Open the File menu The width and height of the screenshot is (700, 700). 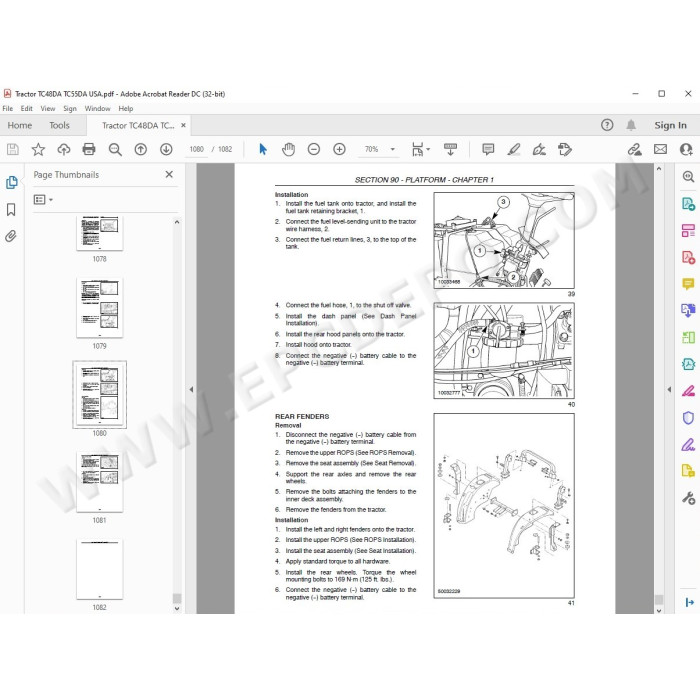coord(8,108)
